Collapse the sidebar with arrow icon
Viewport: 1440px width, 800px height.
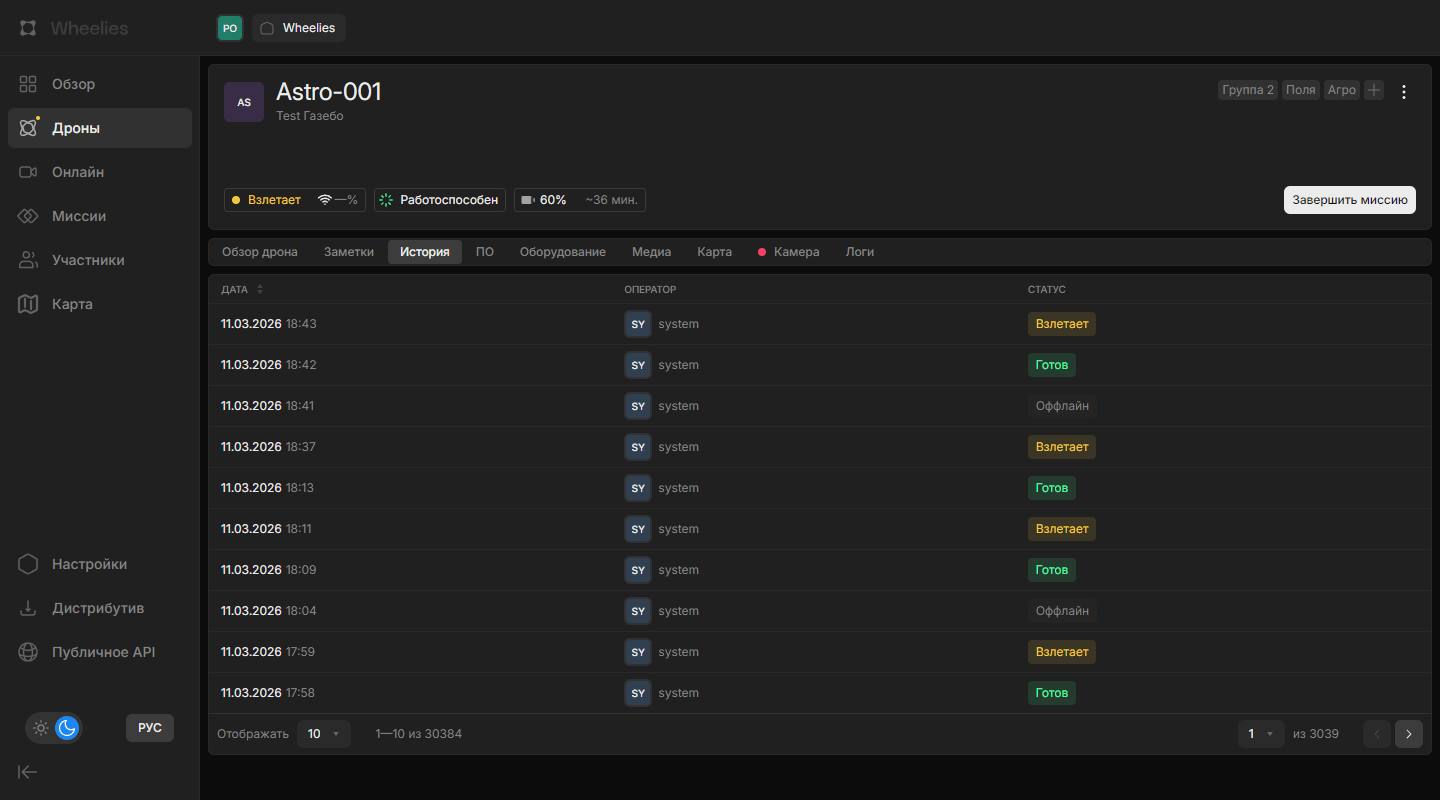28,771
